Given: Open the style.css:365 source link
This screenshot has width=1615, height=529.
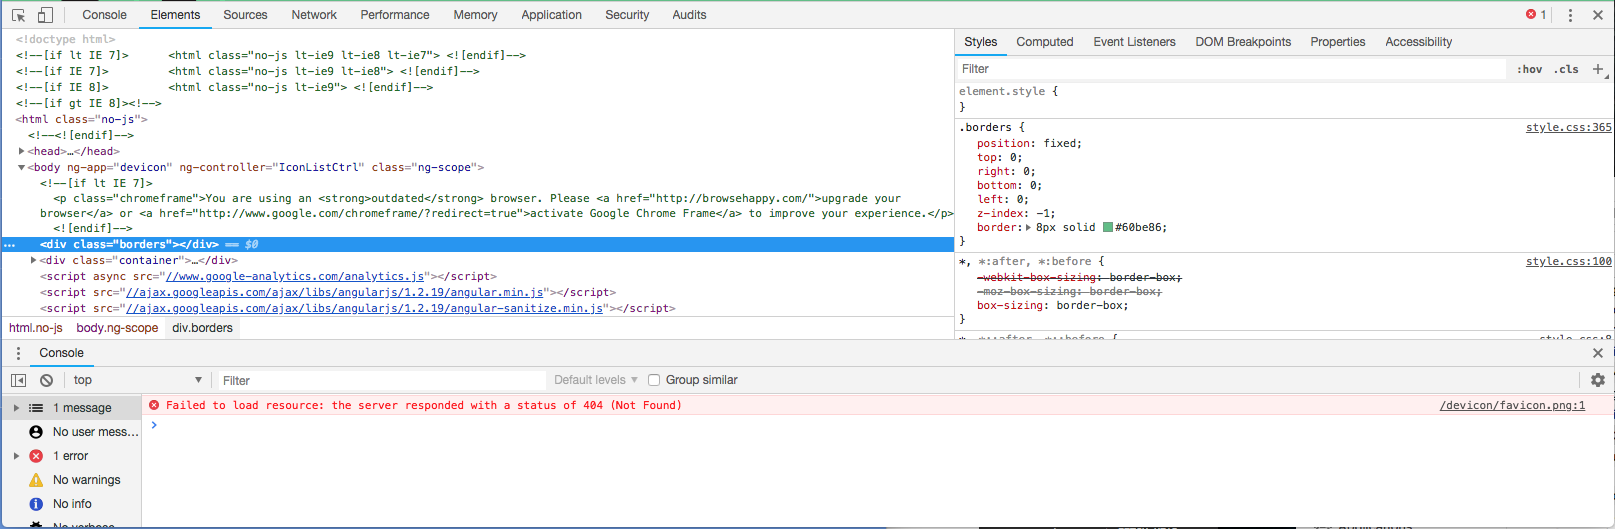Looking at the screenshot, I should tap(1568, 127).
